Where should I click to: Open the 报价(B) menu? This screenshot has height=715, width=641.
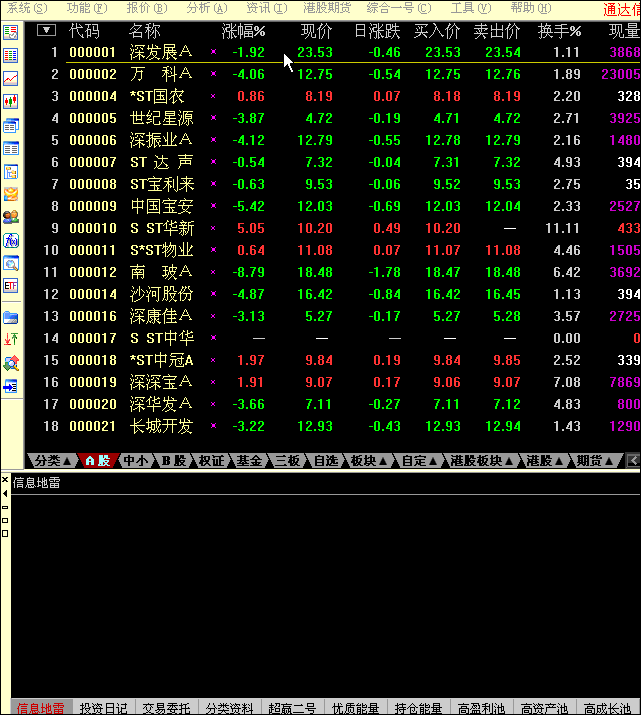click(x=147, y=8)
